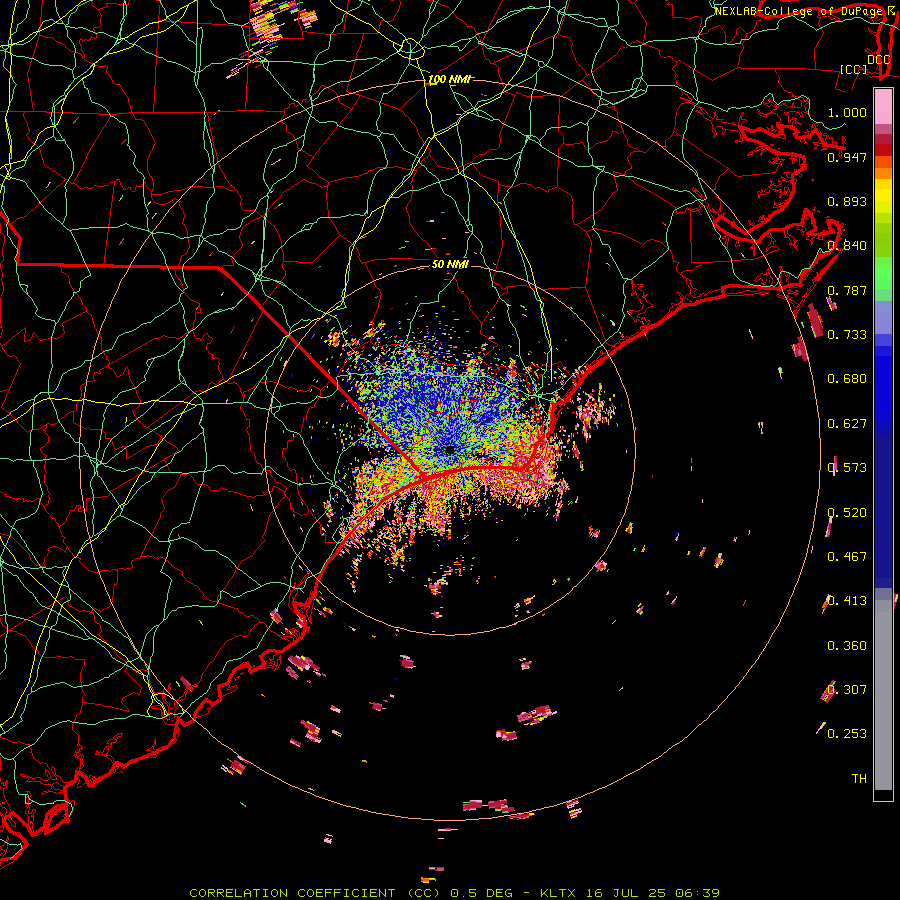Select the 0.947 scale value
Screen dimensions: 900x900
[x=847, y=157]
